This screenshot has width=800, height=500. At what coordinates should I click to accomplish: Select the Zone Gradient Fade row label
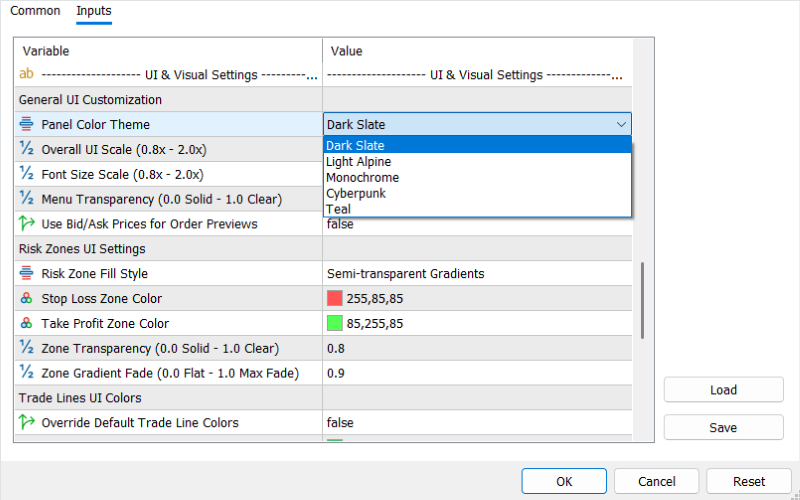[x=170, y=374]
